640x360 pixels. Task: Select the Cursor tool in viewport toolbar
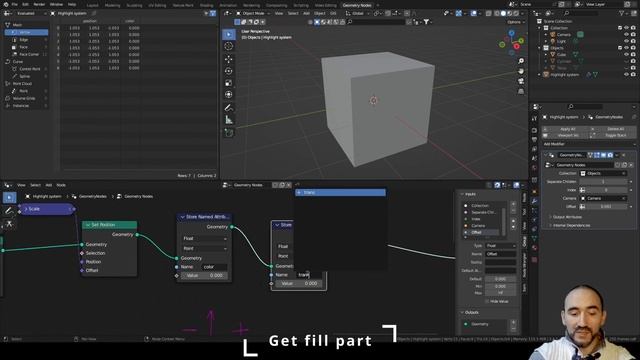click(229, 46)
